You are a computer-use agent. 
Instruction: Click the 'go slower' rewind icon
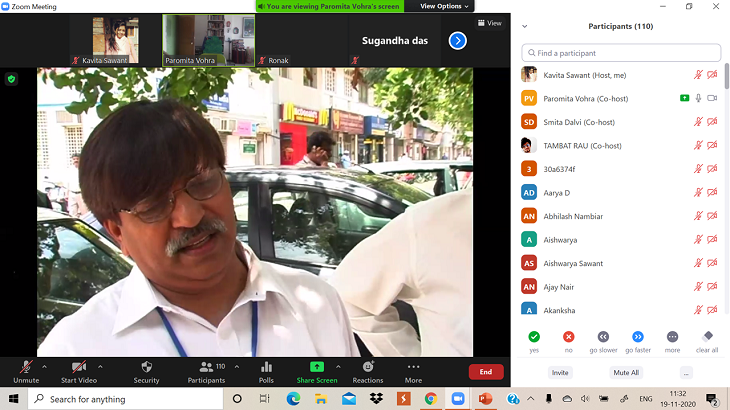point(602,337)
